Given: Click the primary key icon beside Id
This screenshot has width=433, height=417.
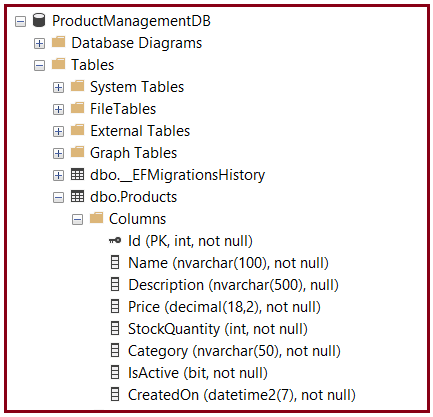Looking at the screenshot, I should pos(115,240).
